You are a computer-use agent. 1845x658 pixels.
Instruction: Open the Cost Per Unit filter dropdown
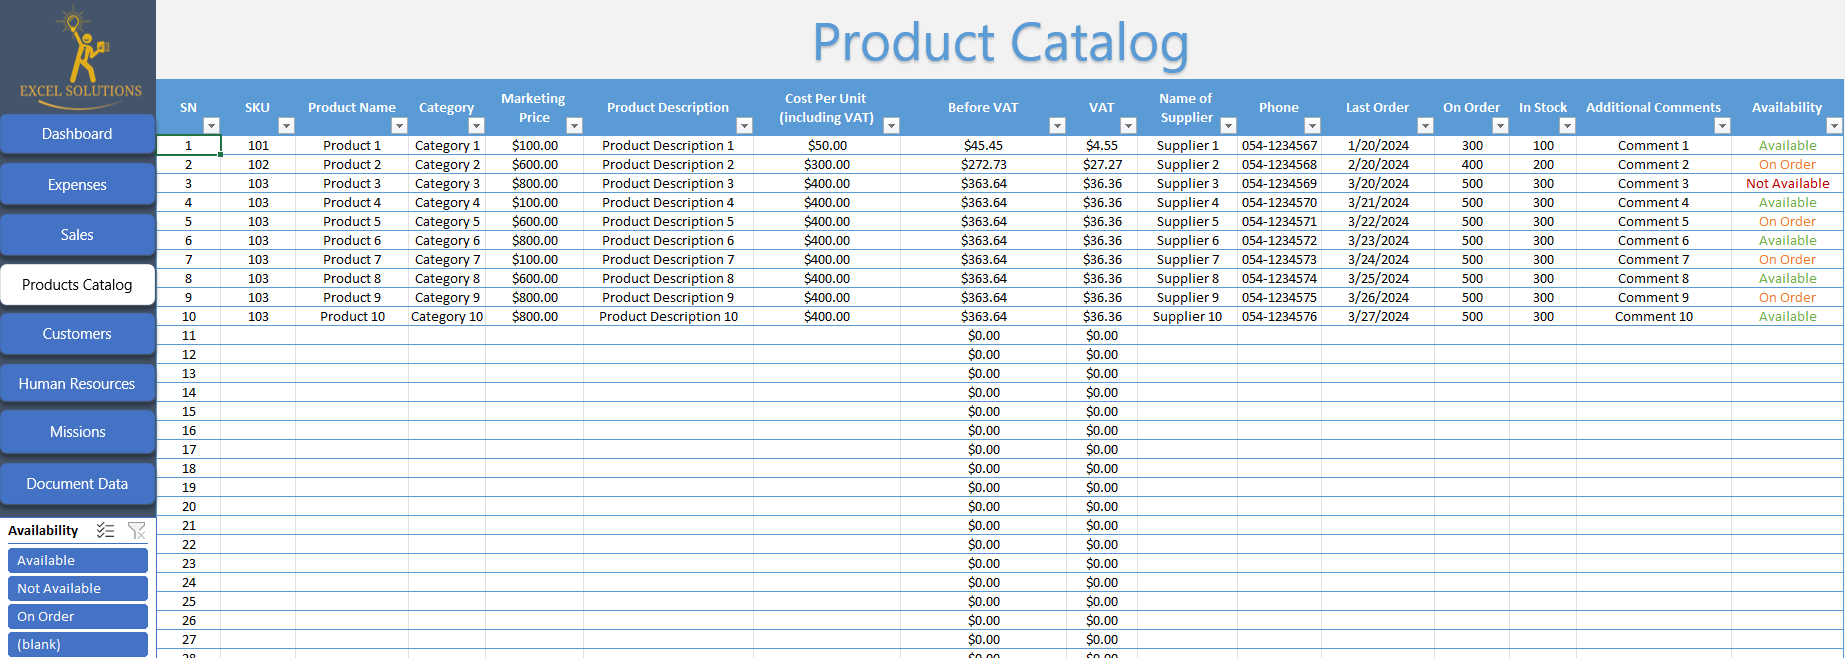tap(892, 126)
